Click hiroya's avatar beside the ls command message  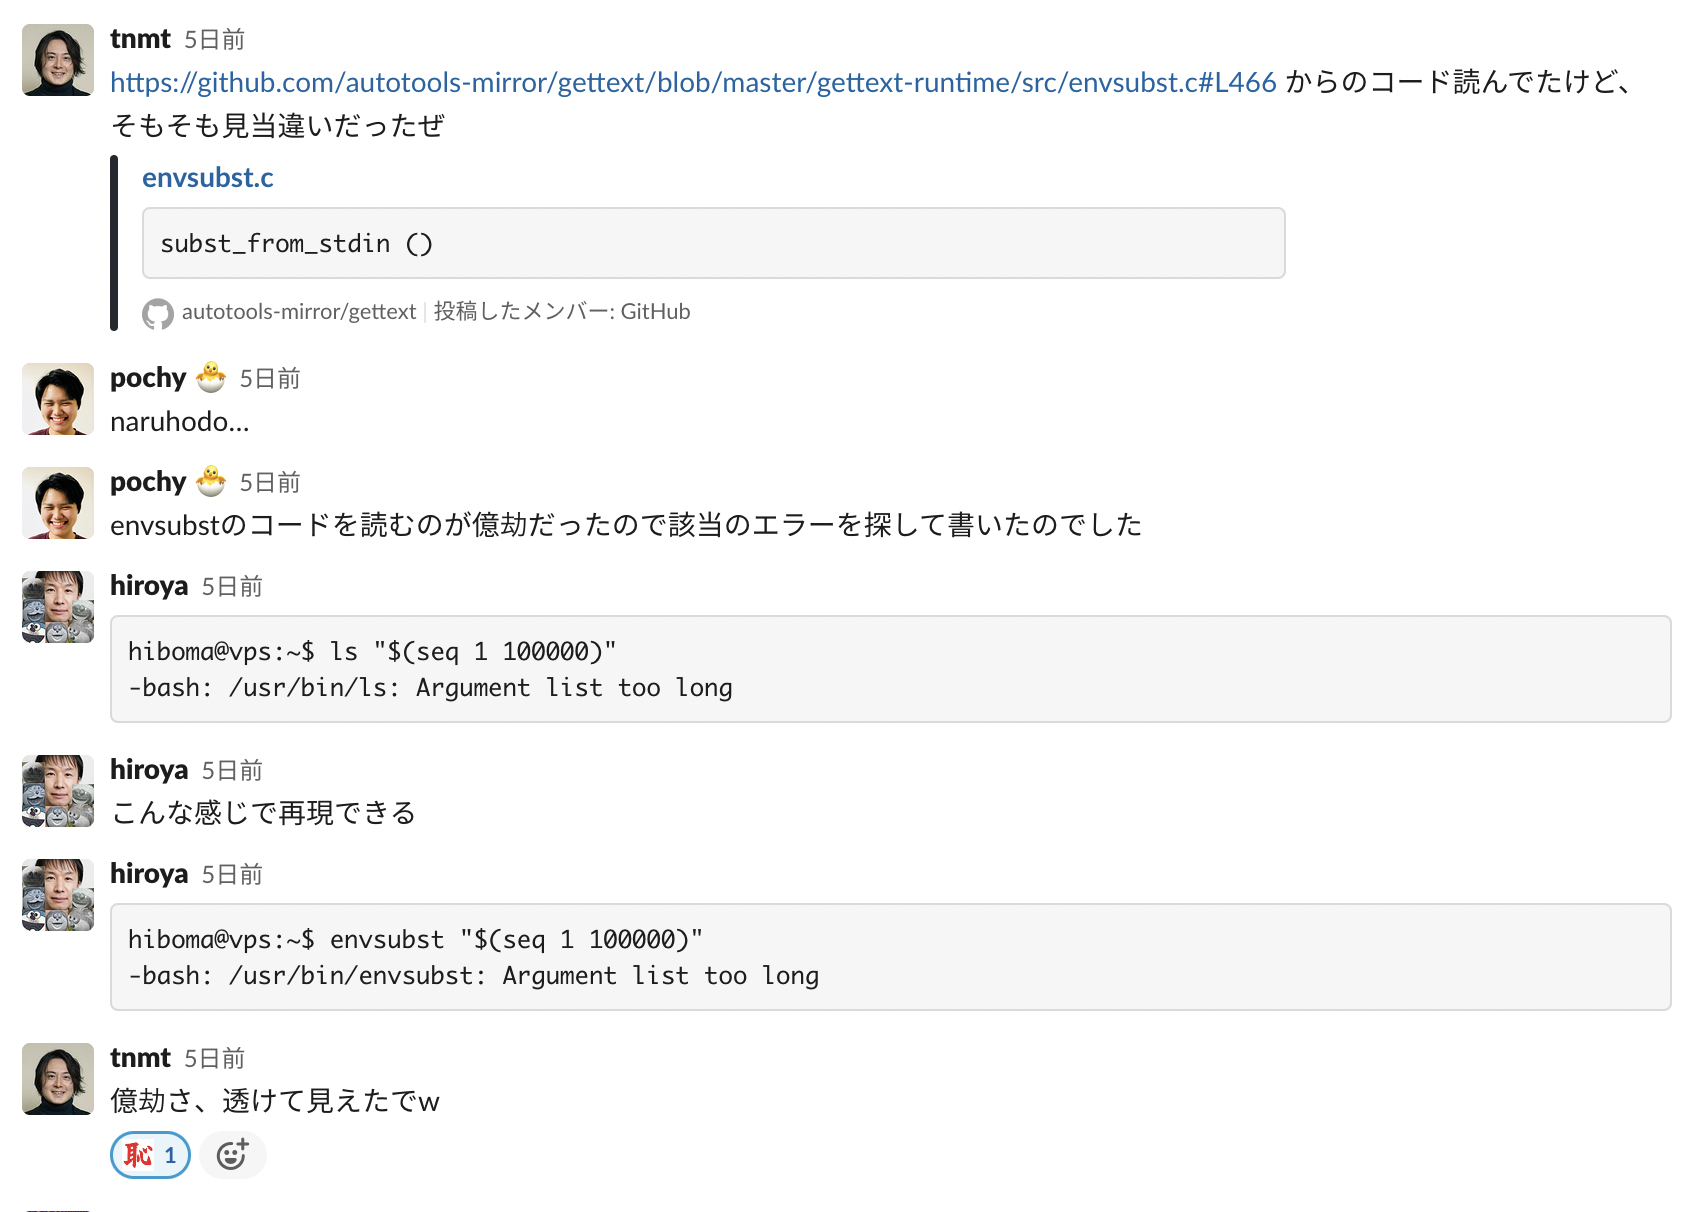(57, 607)
